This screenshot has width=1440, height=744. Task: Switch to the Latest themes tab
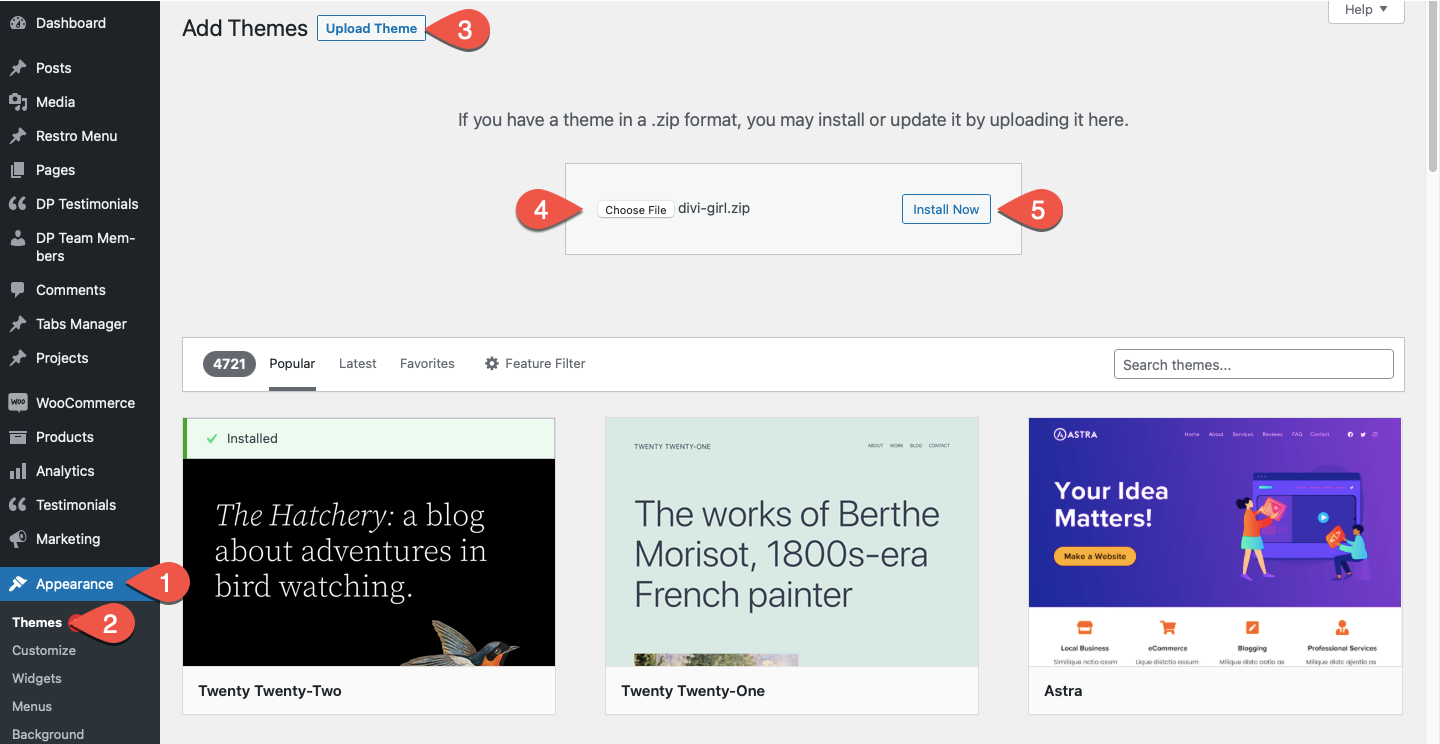click(x=357, y=363)
